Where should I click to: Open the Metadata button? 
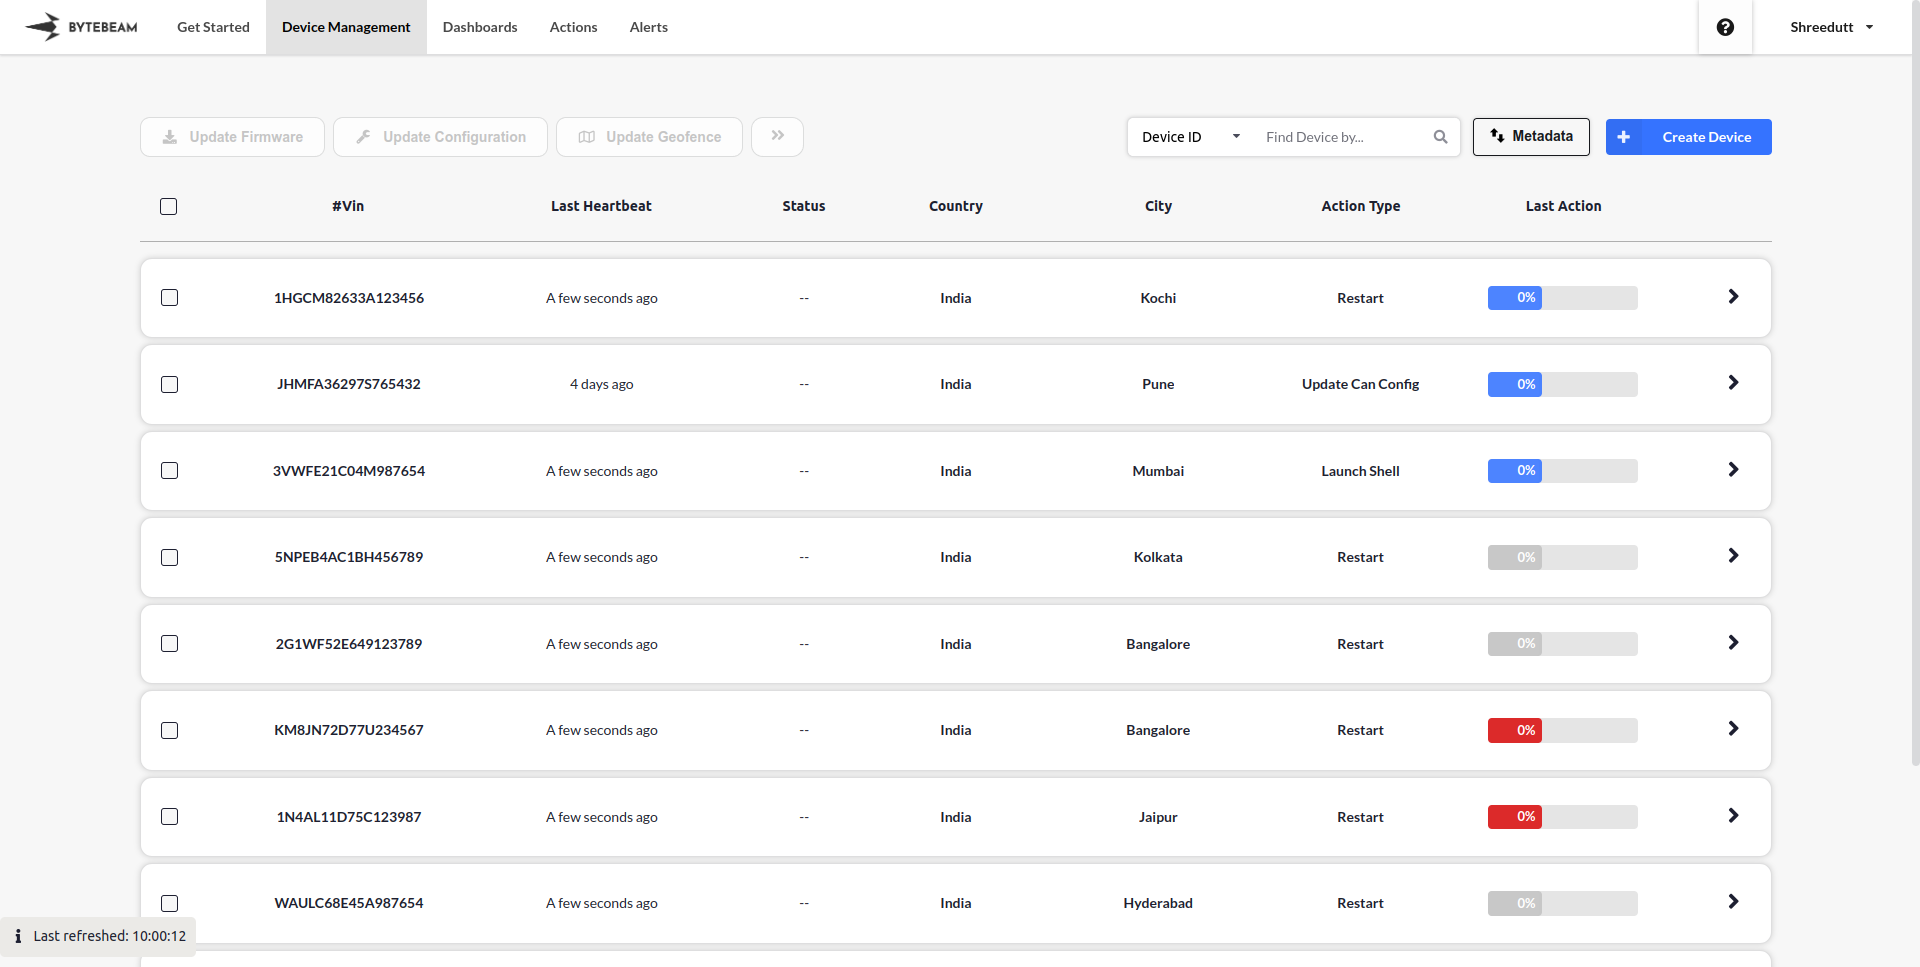1531,137
